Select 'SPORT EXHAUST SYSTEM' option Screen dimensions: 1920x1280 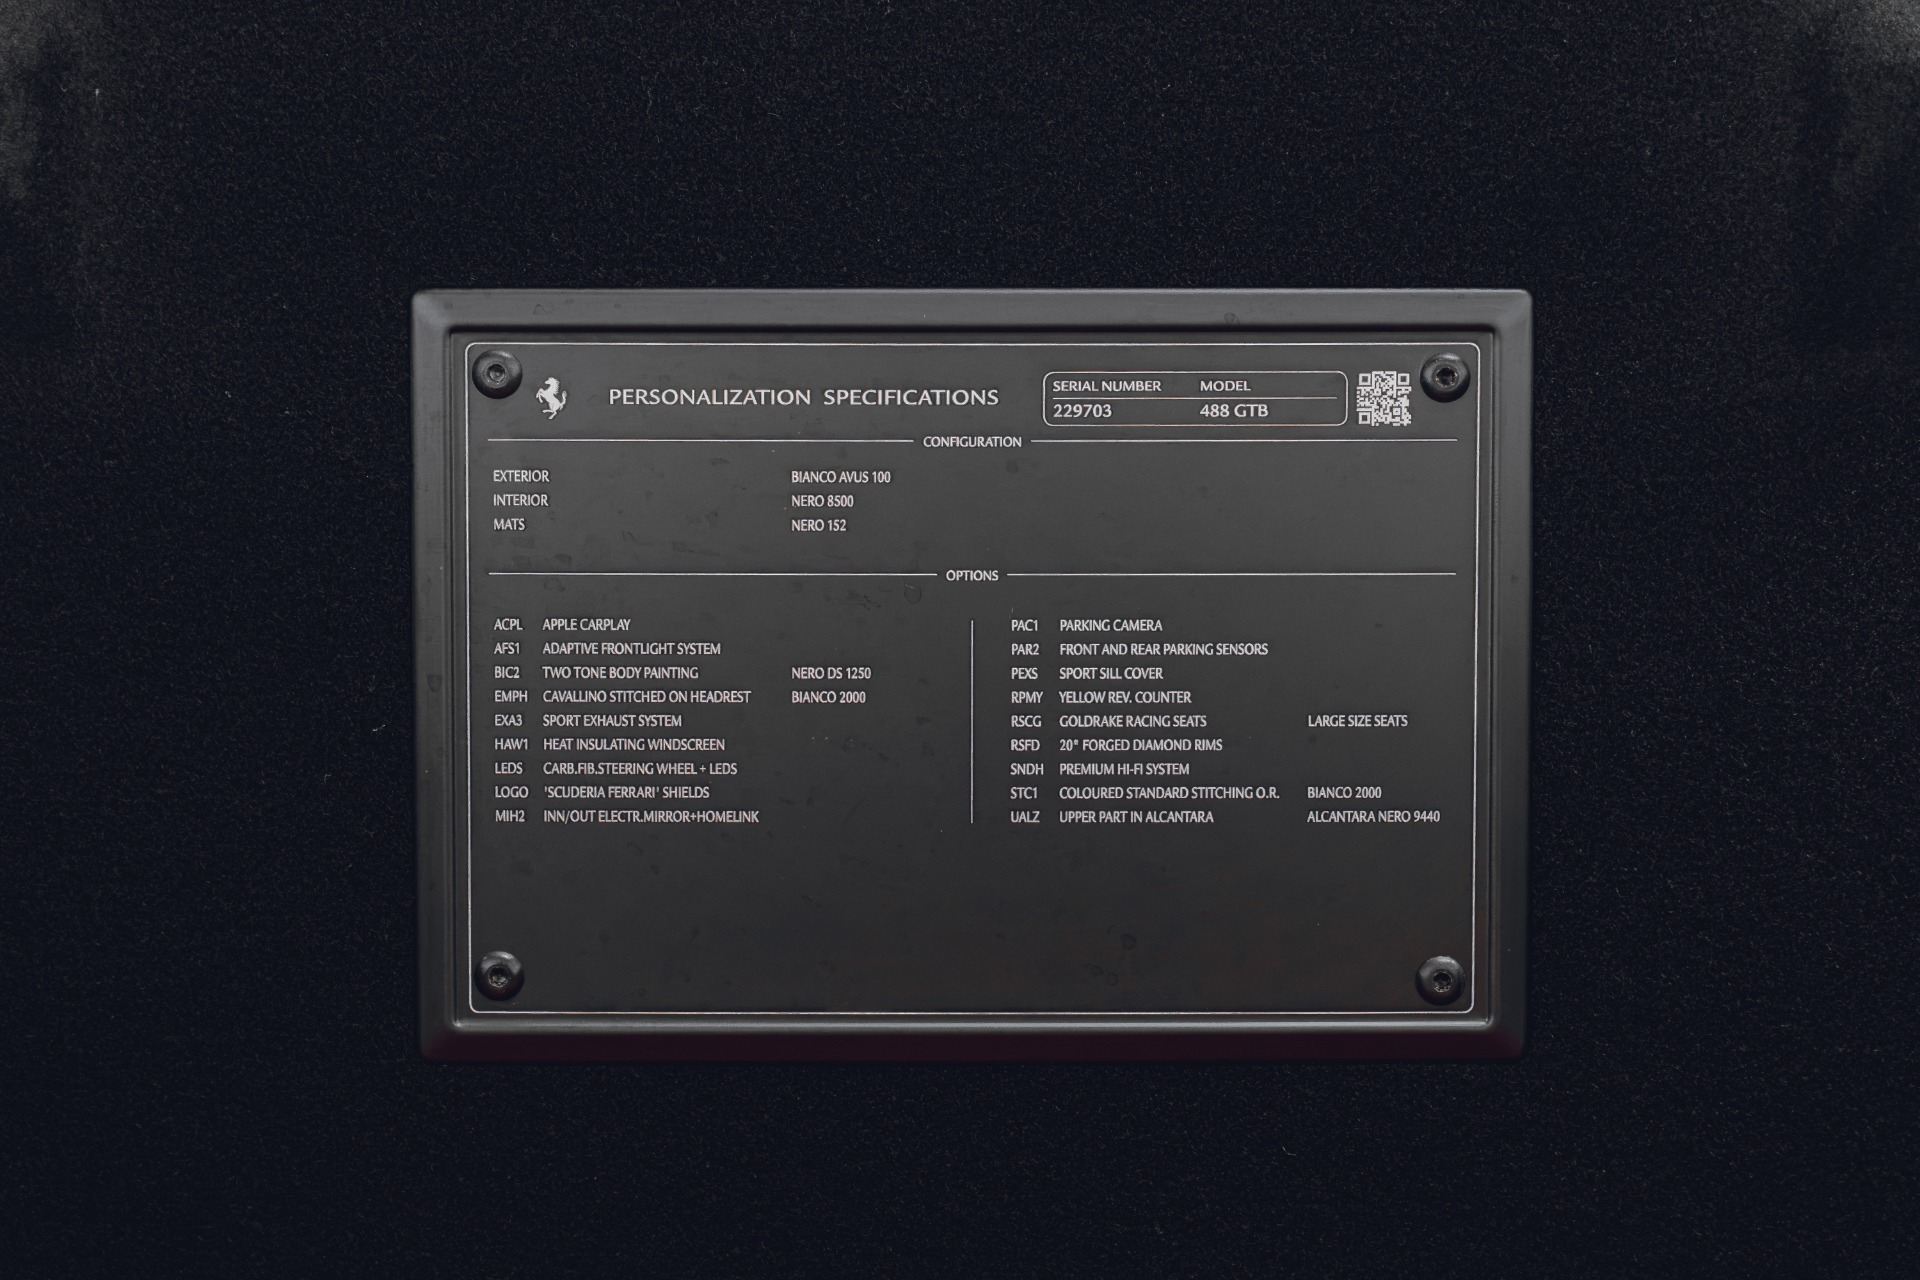(x=612, y=720)
